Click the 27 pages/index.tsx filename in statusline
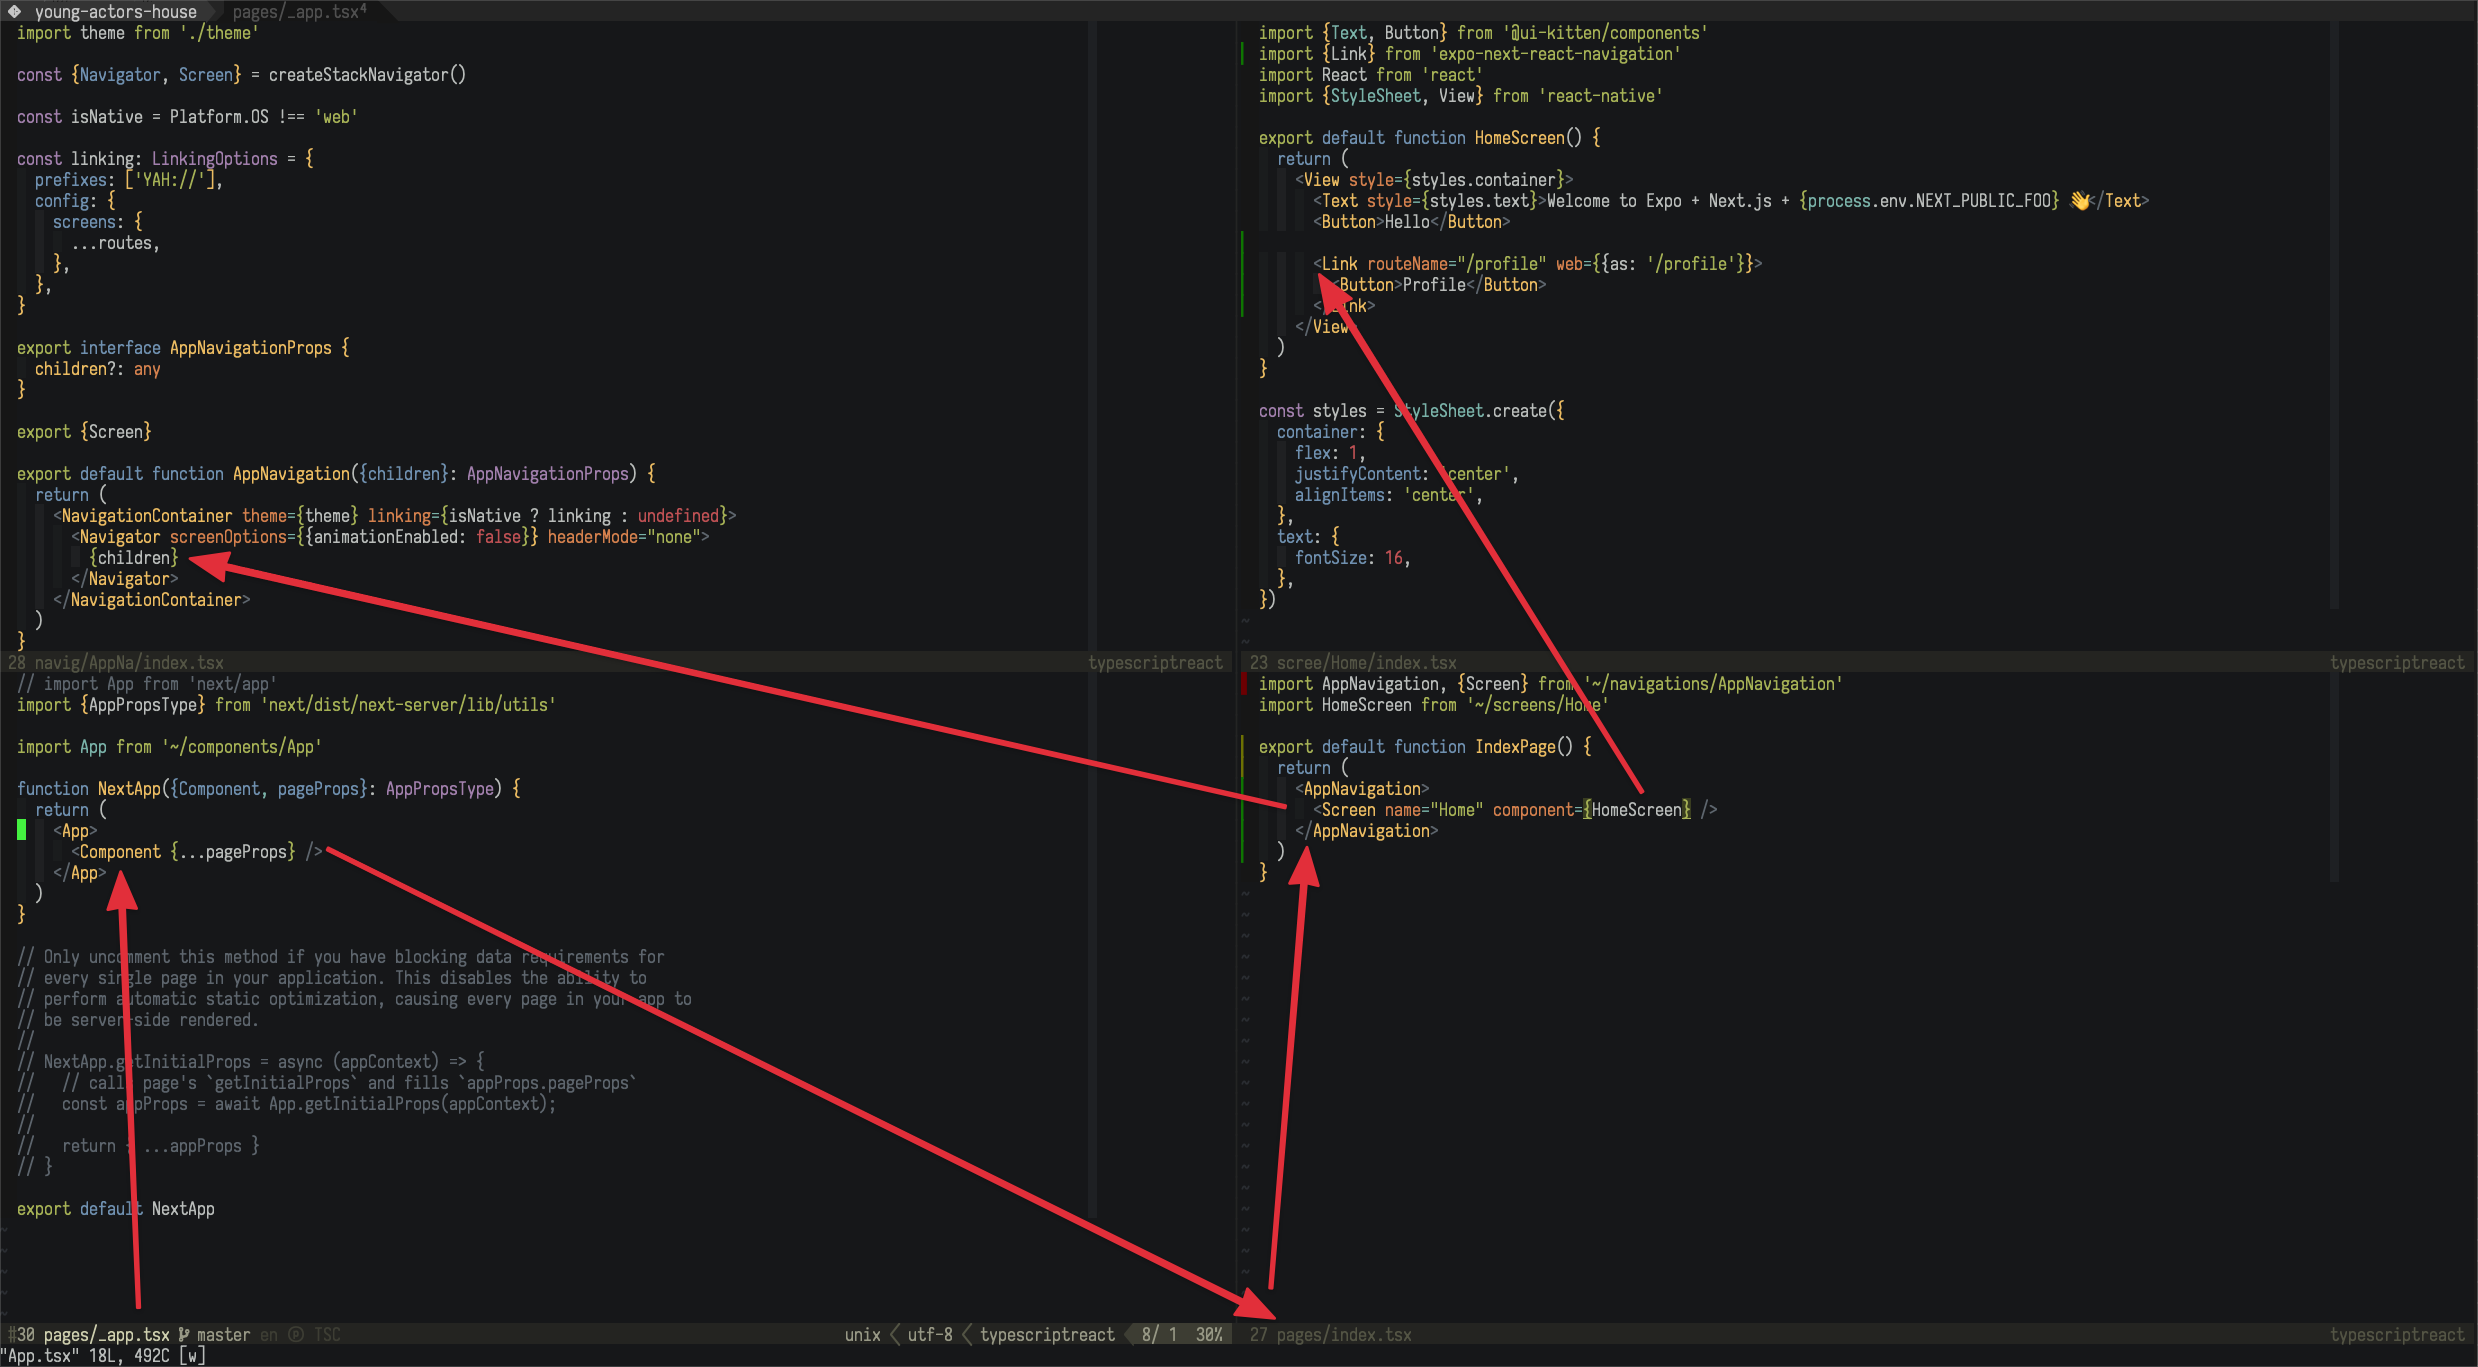 pyautogui.click(x=1330, y=1334)
